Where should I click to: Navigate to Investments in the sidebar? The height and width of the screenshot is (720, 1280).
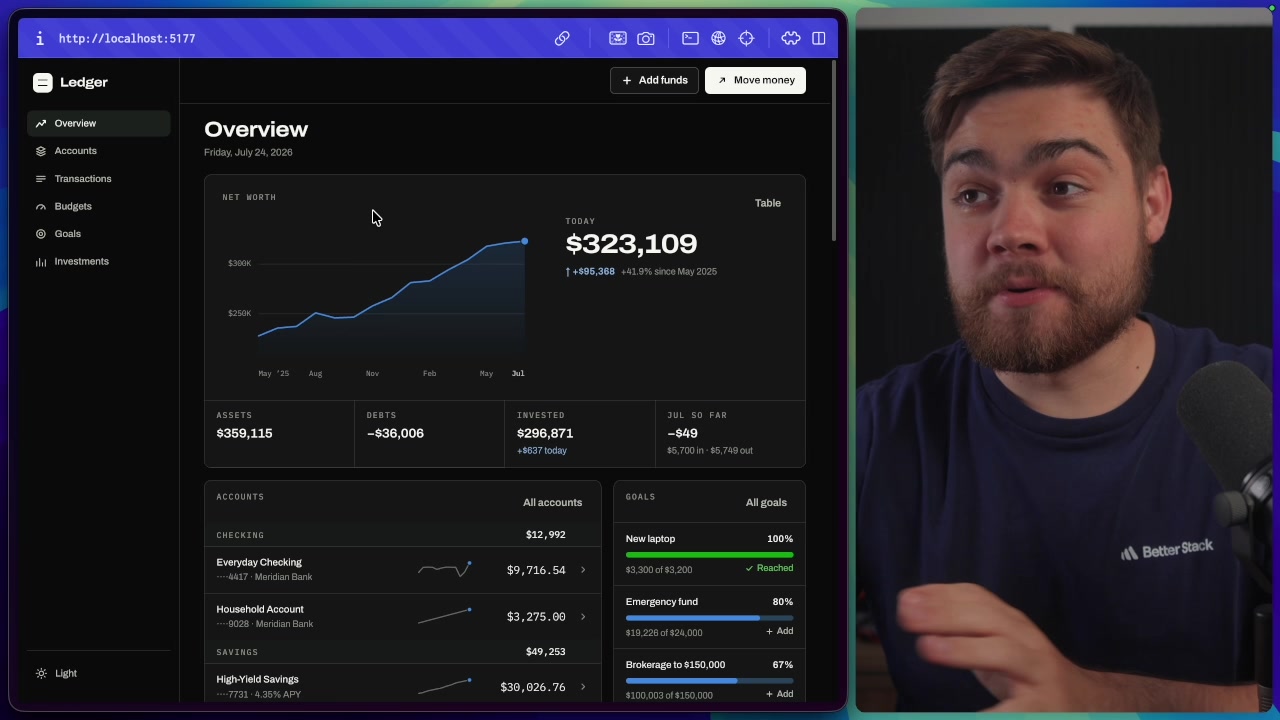pos(99,262)
